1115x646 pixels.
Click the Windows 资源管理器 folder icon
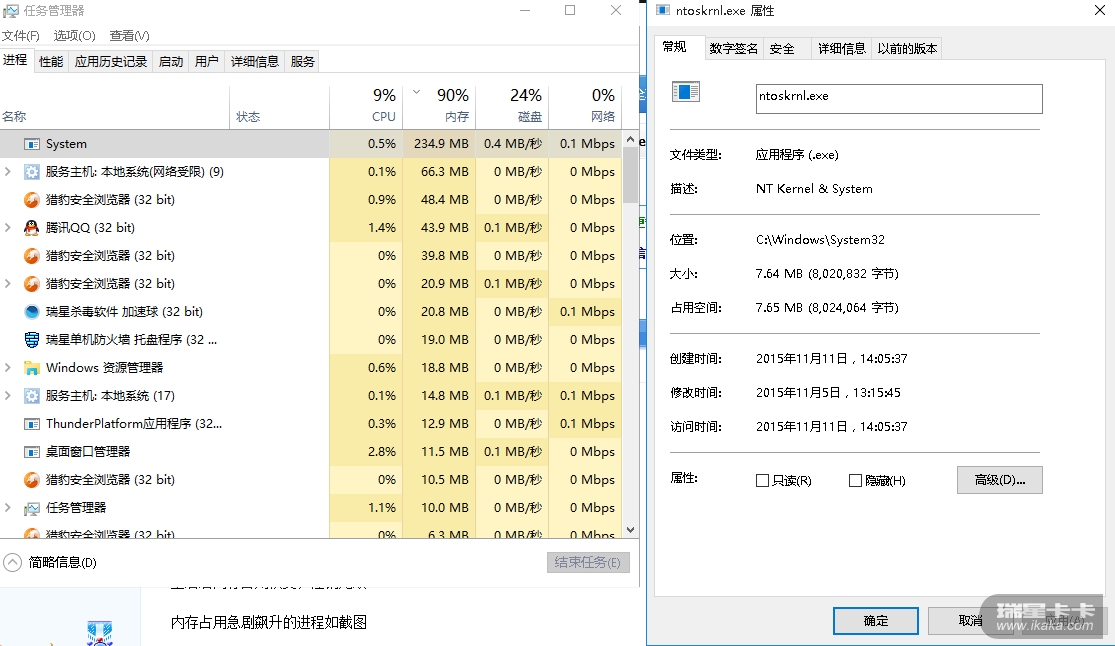pos(31,368)
